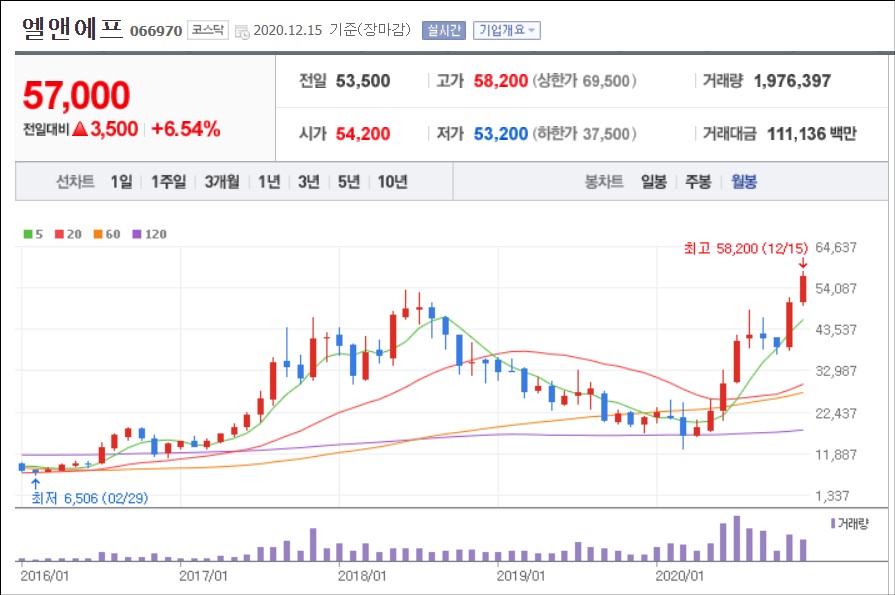Click the 거래대금 111,136 백만 value

[x=812, y=134]
